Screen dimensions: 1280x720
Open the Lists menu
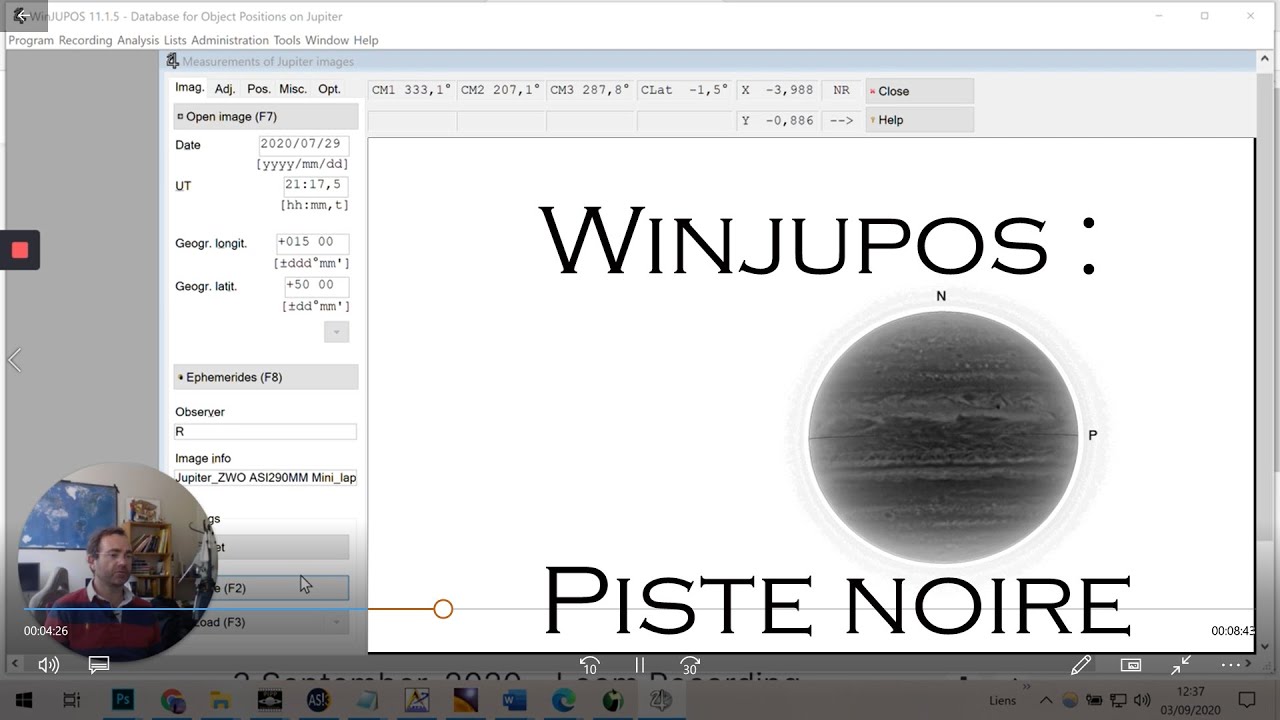coord(175,40)
